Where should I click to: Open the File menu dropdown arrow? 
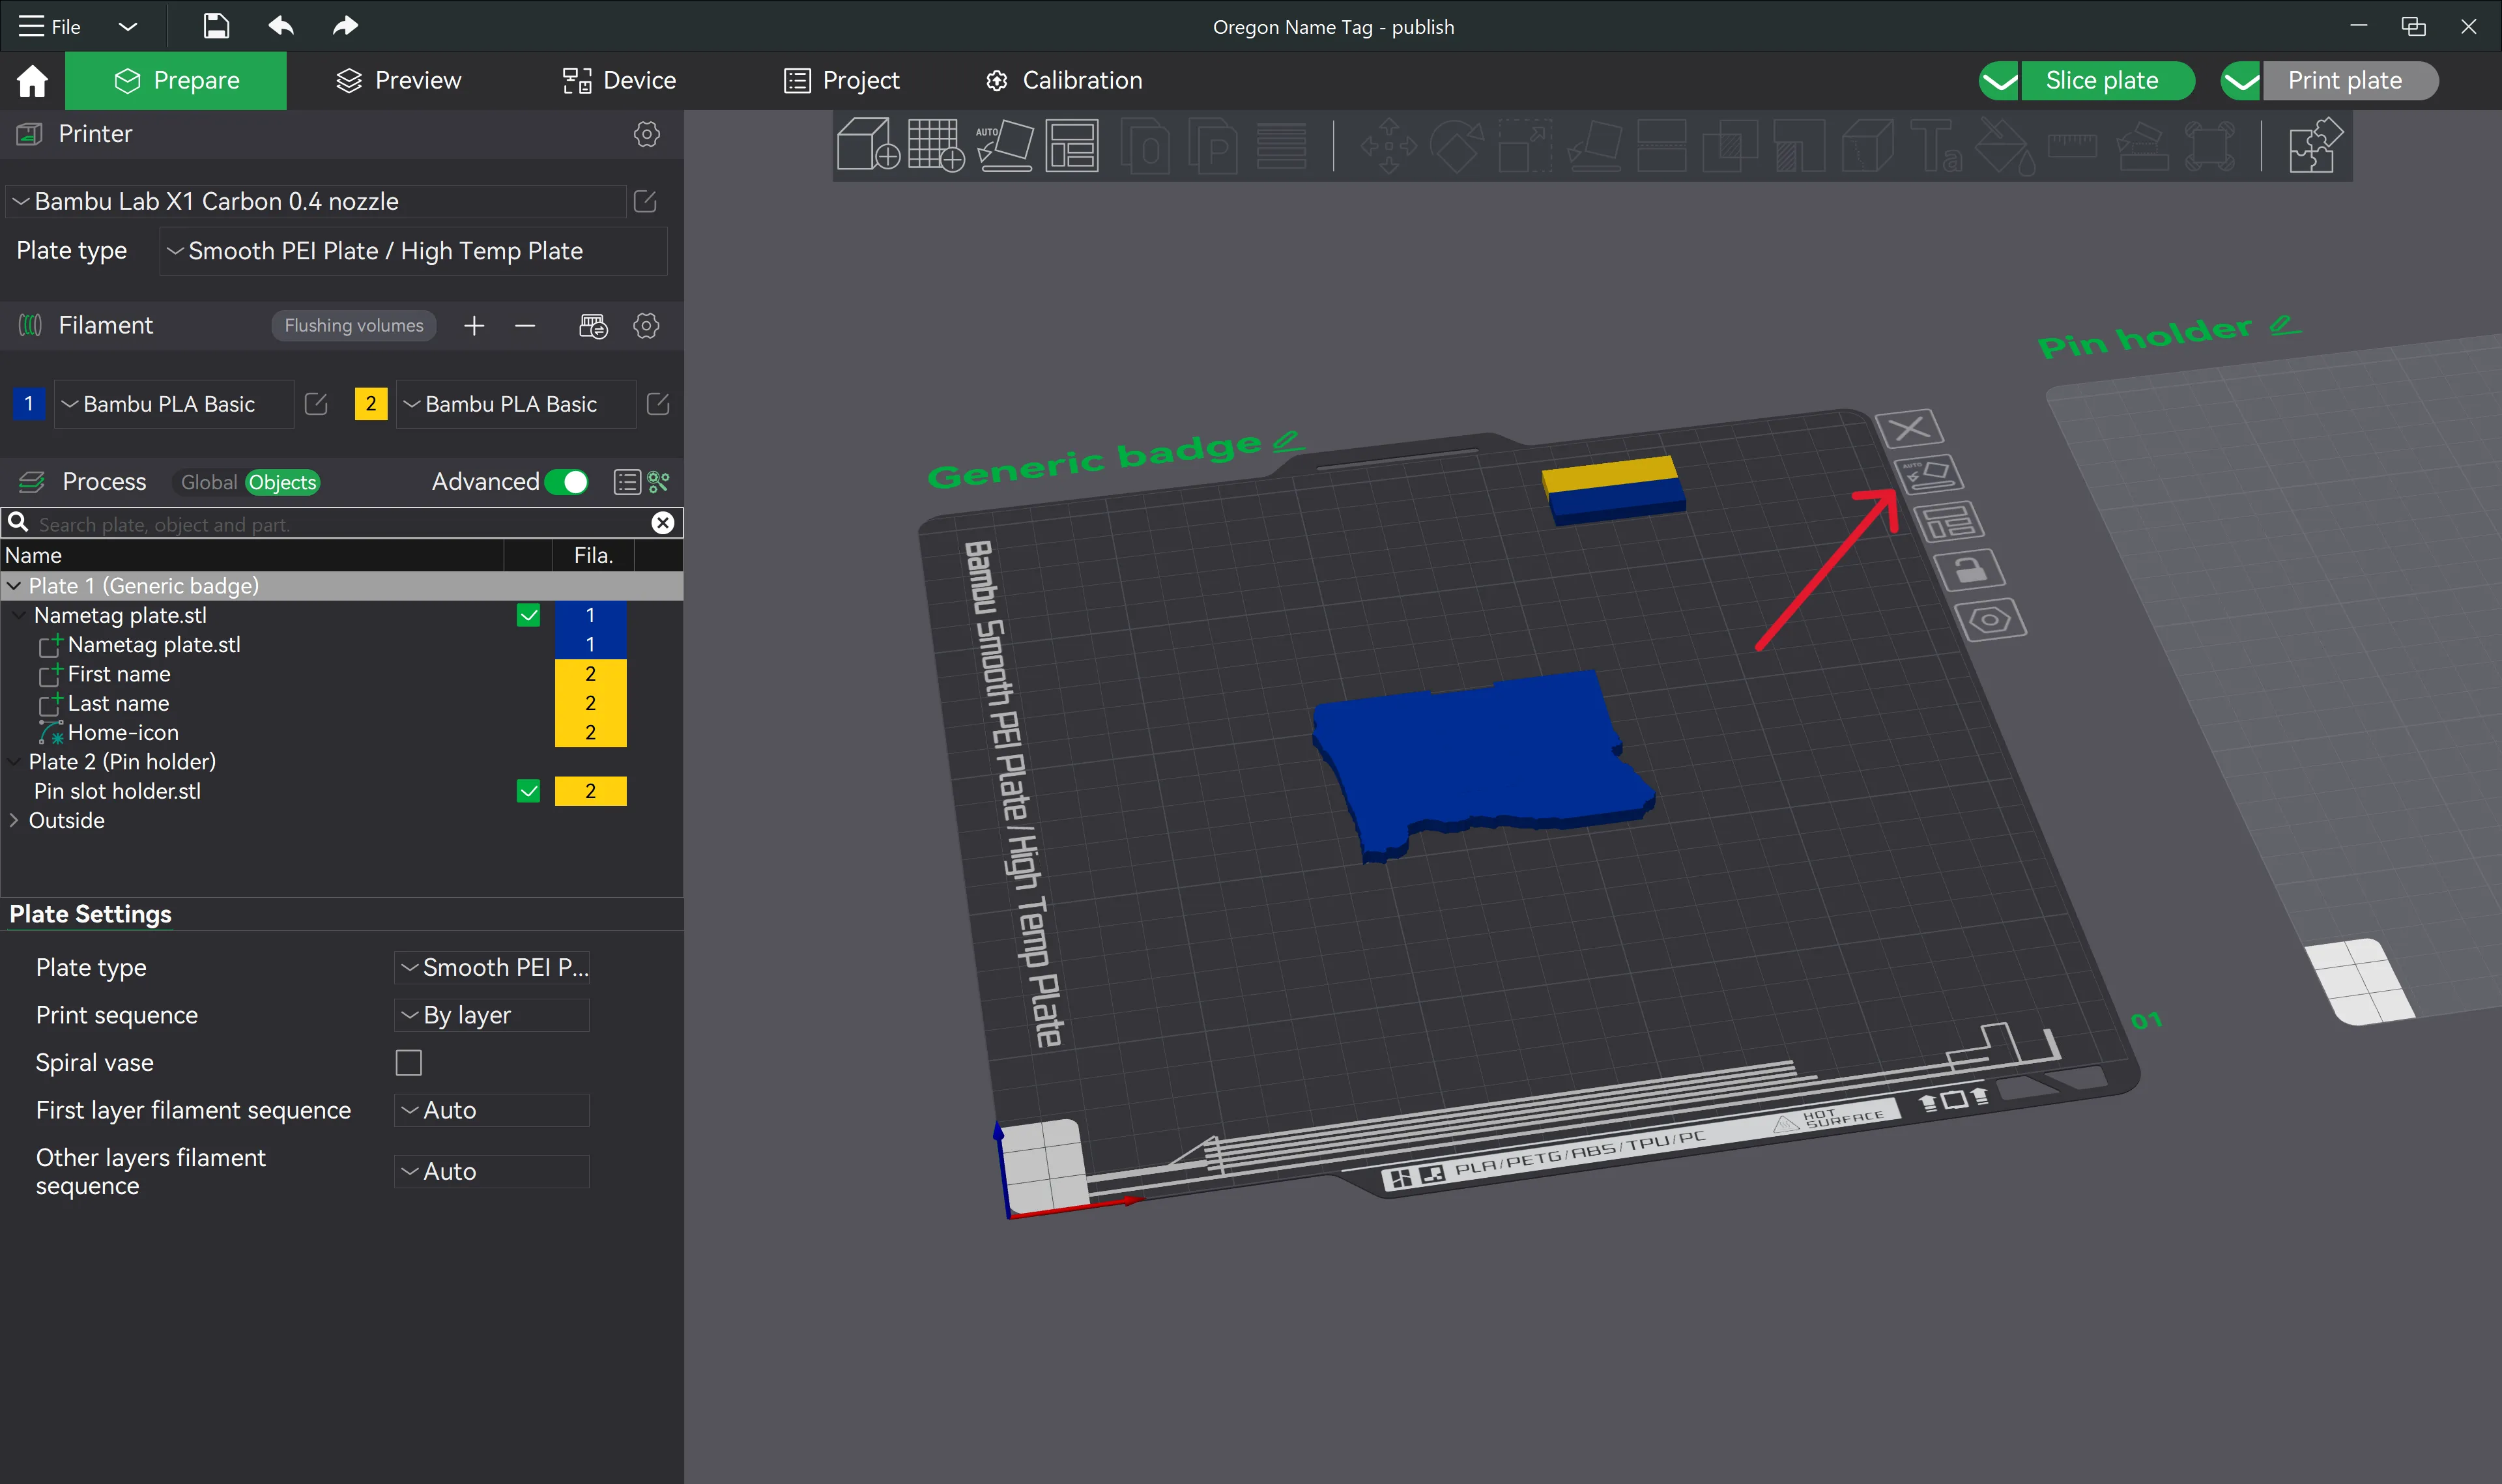127,26
